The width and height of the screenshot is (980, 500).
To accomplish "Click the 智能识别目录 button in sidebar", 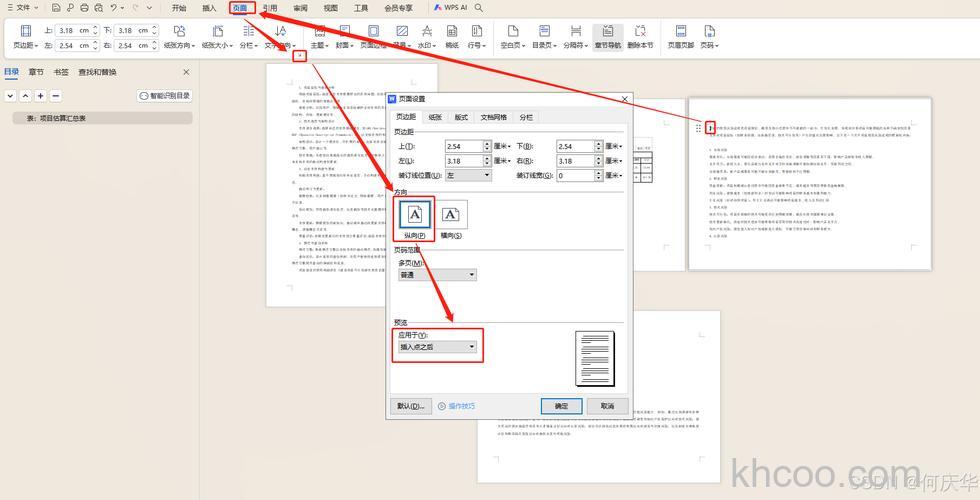I will pyautogui.click(x=165, y=96).
